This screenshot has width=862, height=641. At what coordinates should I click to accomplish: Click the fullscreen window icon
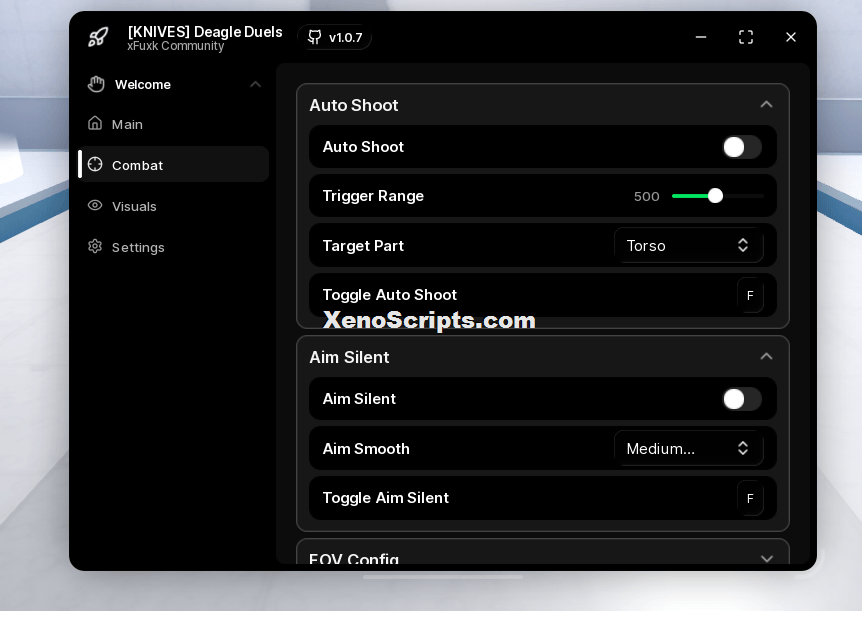pyautogui.click(x=745, y=37)
